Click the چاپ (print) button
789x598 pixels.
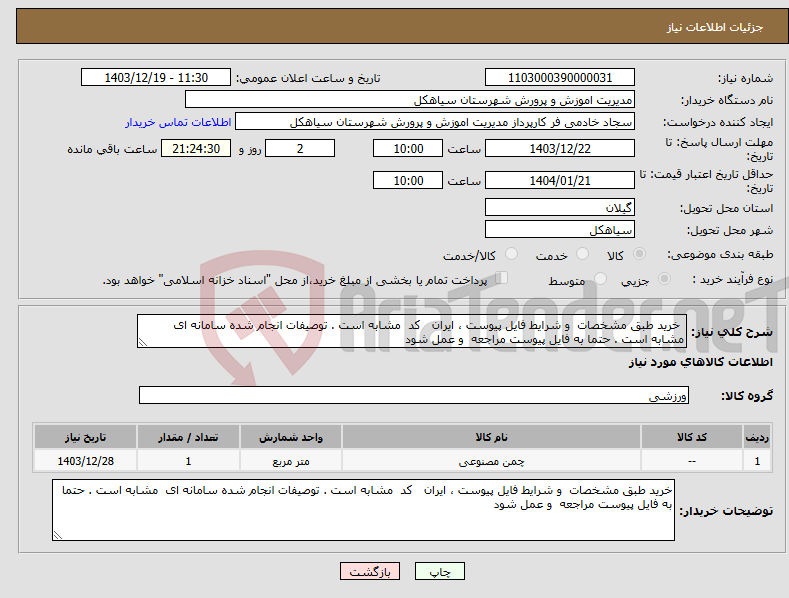coord(439,571)
